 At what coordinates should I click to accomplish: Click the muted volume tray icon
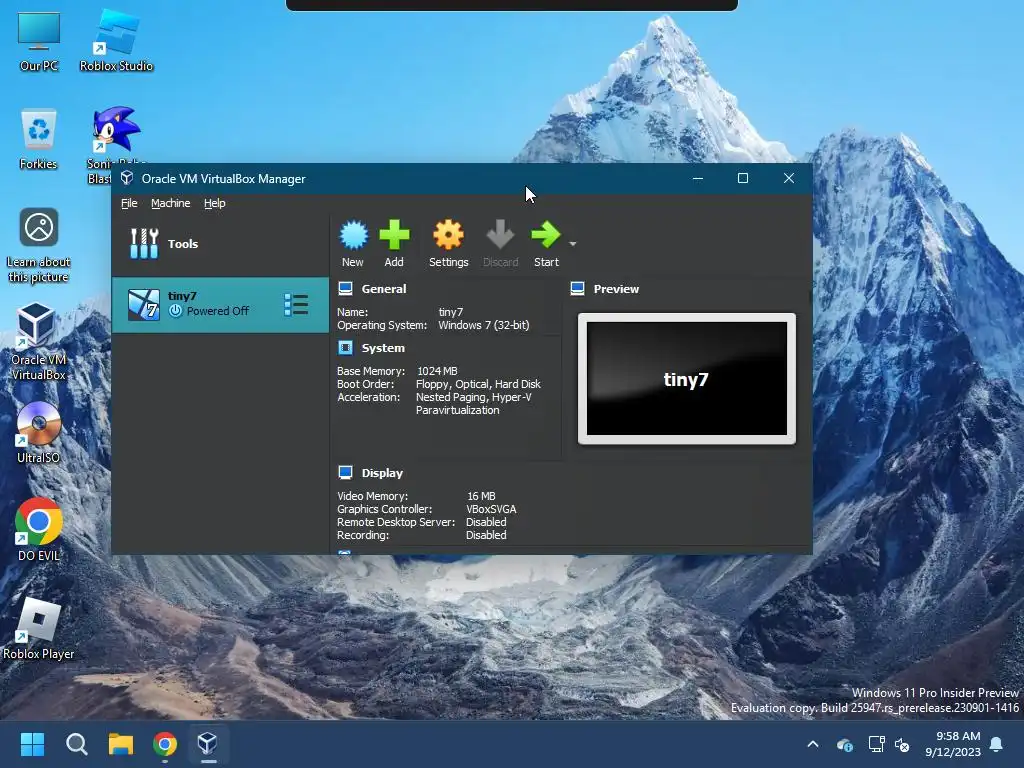902,744
